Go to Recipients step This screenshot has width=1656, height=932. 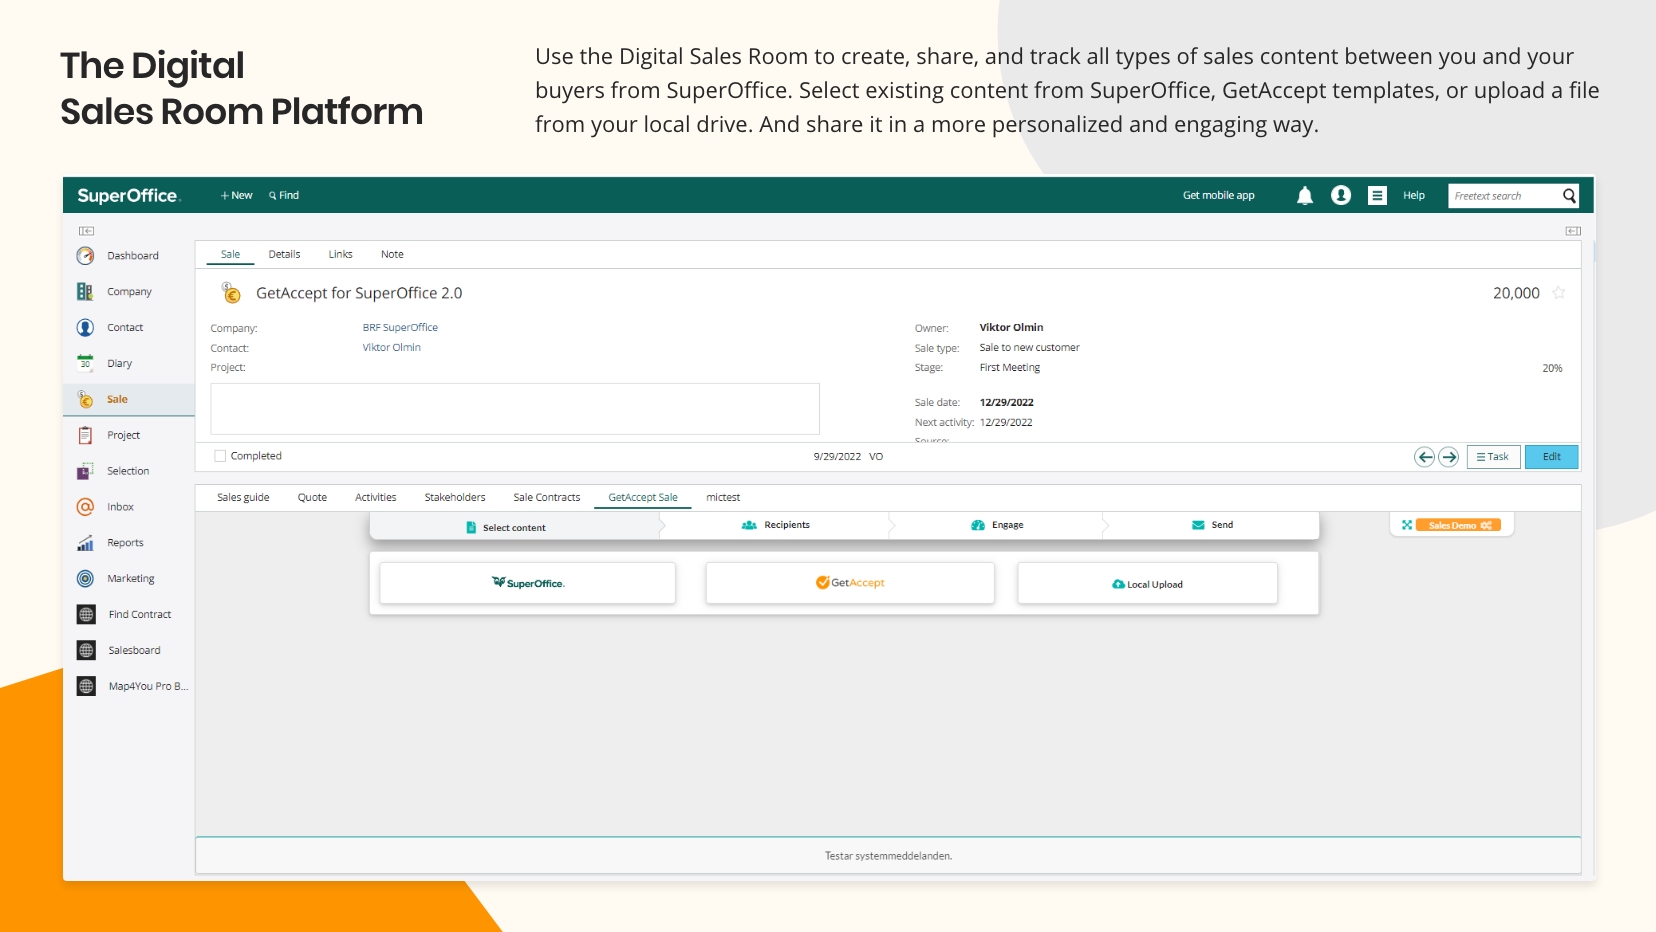pyautogui.click(x=776, y=525)
